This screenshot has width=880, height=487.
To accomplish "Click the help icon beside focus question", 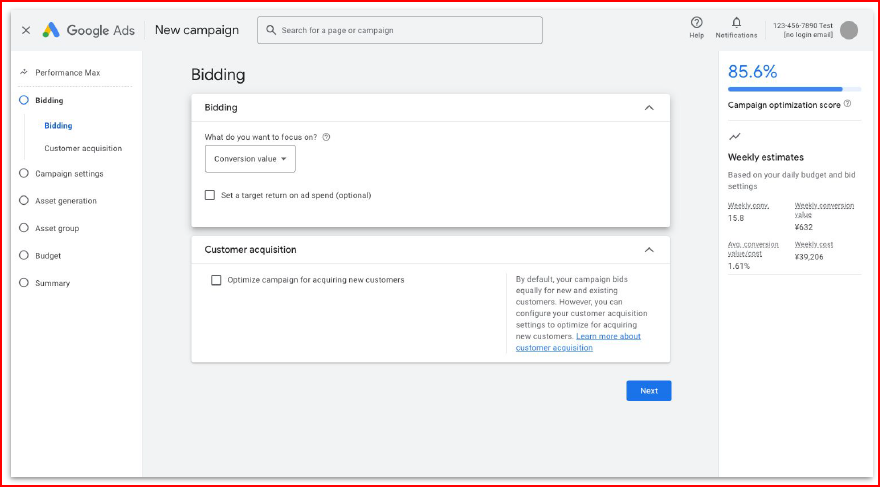I will point(327,137).
